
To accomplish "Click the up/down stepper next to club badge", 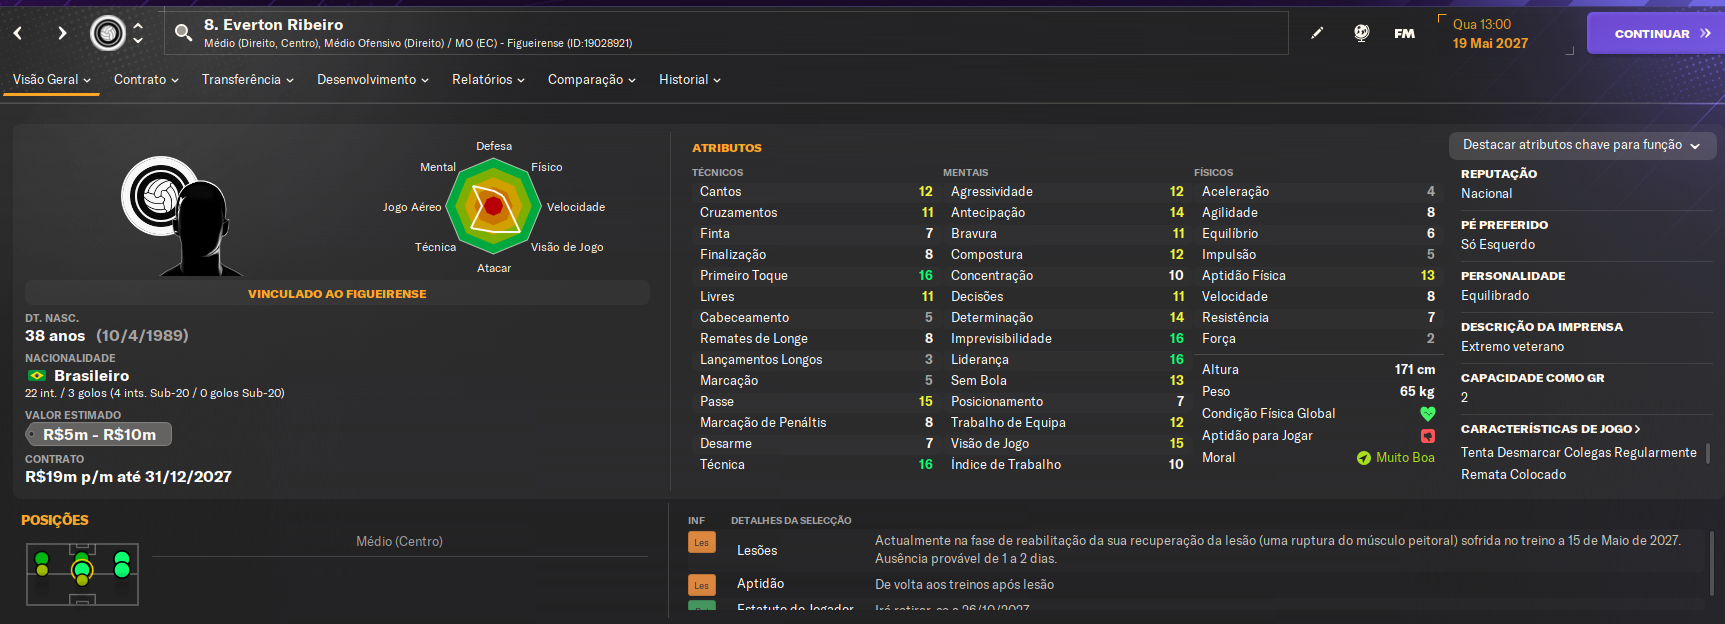I will [138, 33].
